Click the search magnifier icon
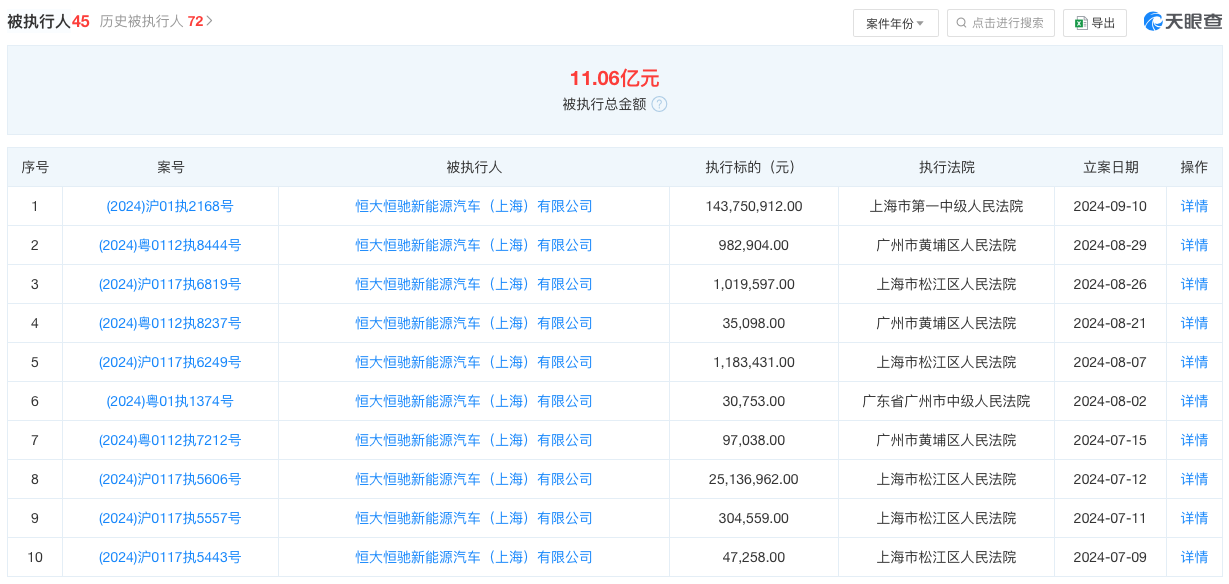The height and width of the screenshot is (584, 1229). 962,23
